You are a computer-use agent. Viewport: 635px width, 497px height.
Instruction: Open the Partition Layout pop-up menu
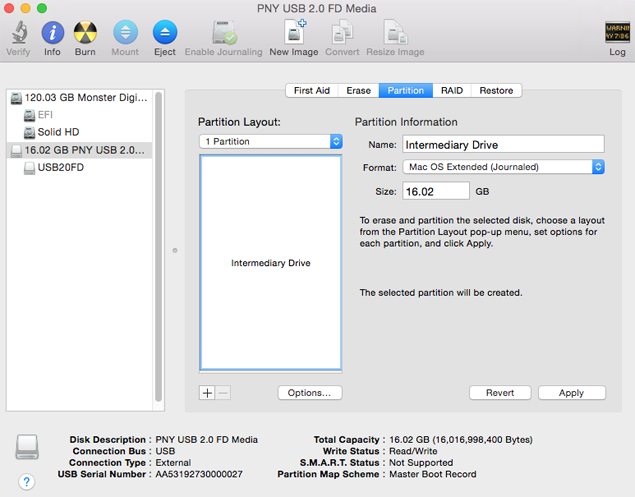[x=271, y=141]
